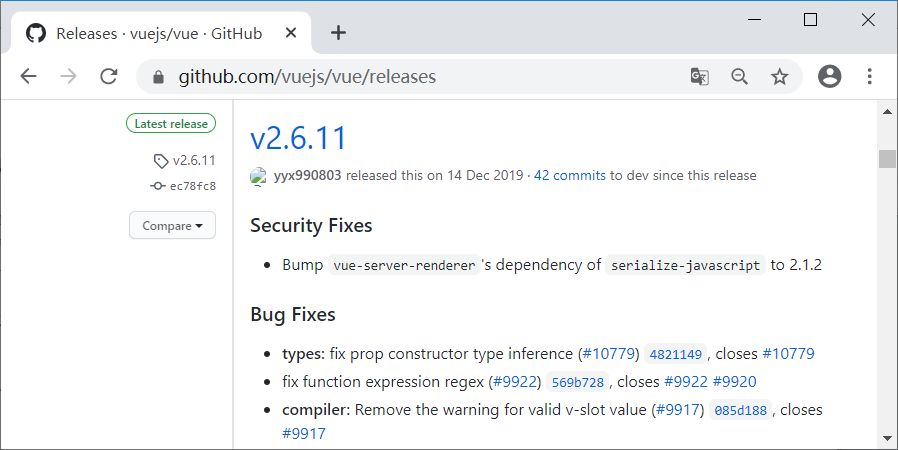
Task: Click the Bug Fixes heading
Action: click(293, 315)
